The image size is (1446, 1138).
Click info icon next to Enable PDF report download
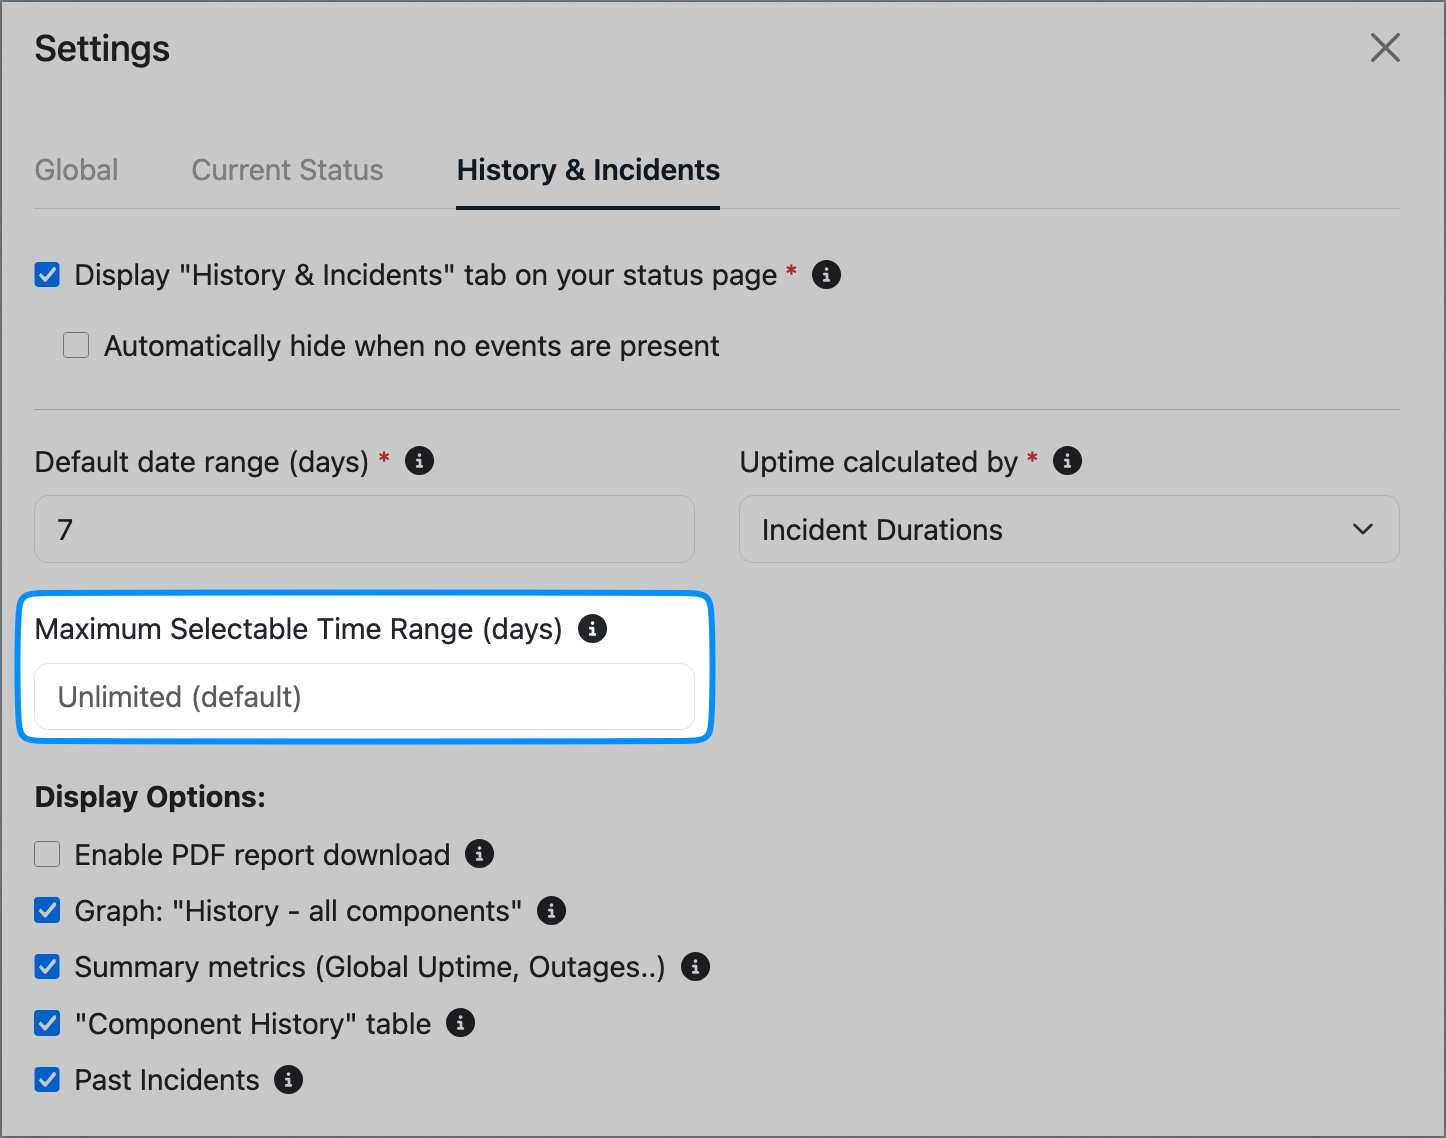479,854
